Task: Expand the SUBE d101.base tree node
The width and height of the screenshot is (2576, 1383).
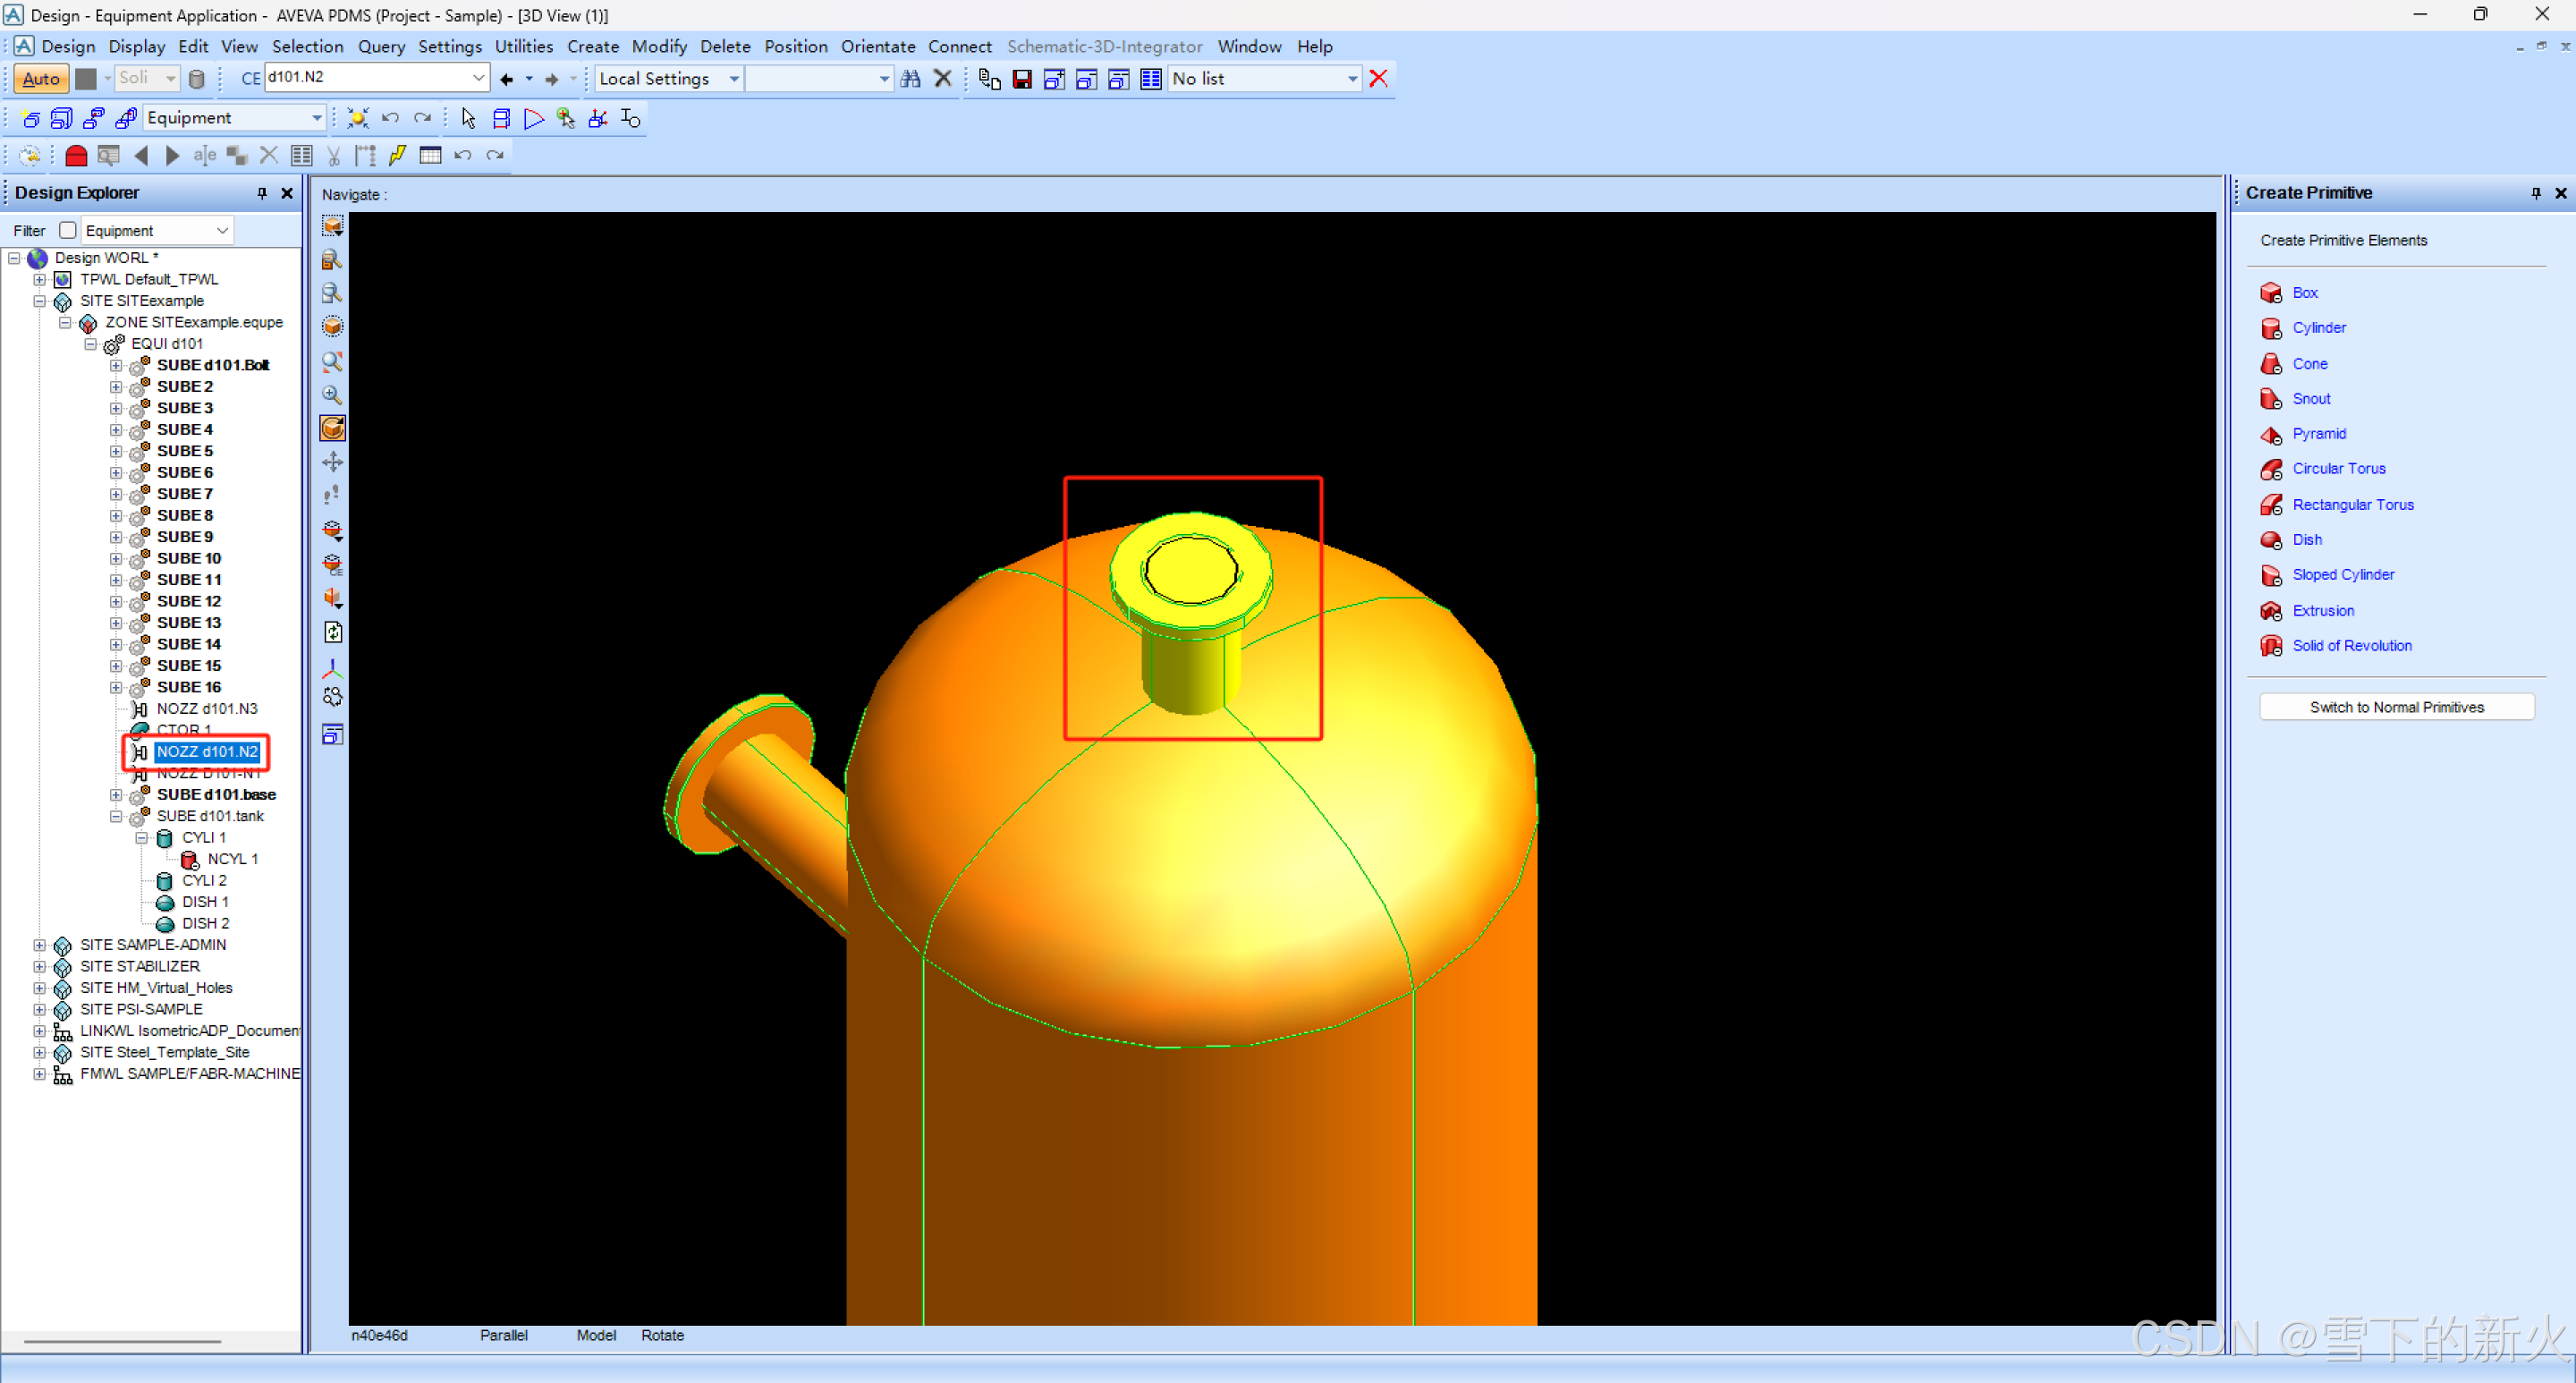Action: 116,795
